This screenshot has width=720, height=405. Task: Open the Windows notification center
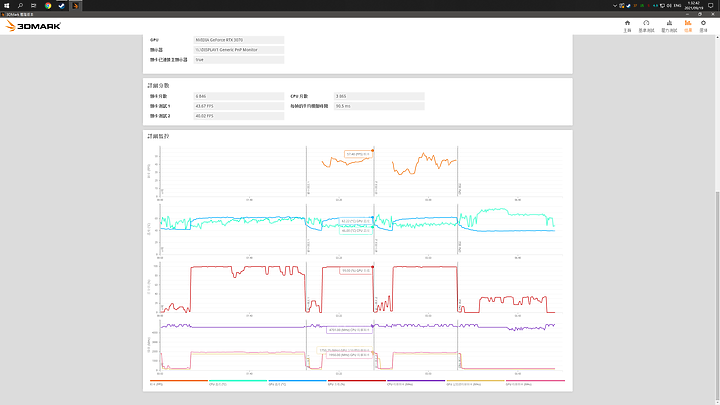pos(711,6)
